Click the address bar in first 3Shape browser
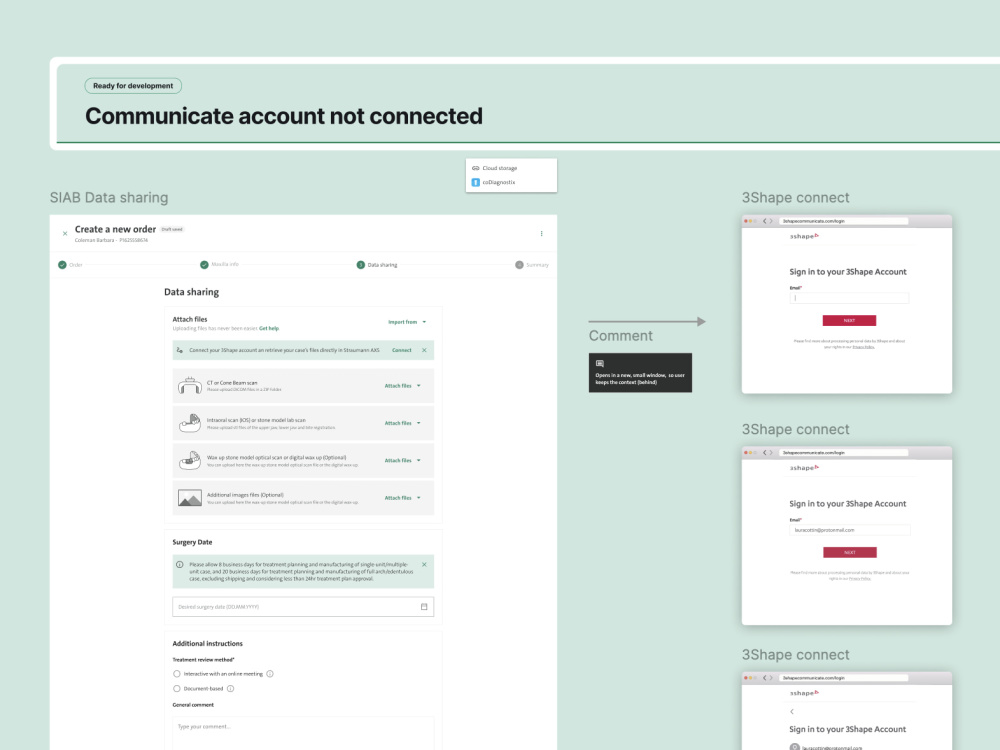1000x750 pixels. pos(842,221)
